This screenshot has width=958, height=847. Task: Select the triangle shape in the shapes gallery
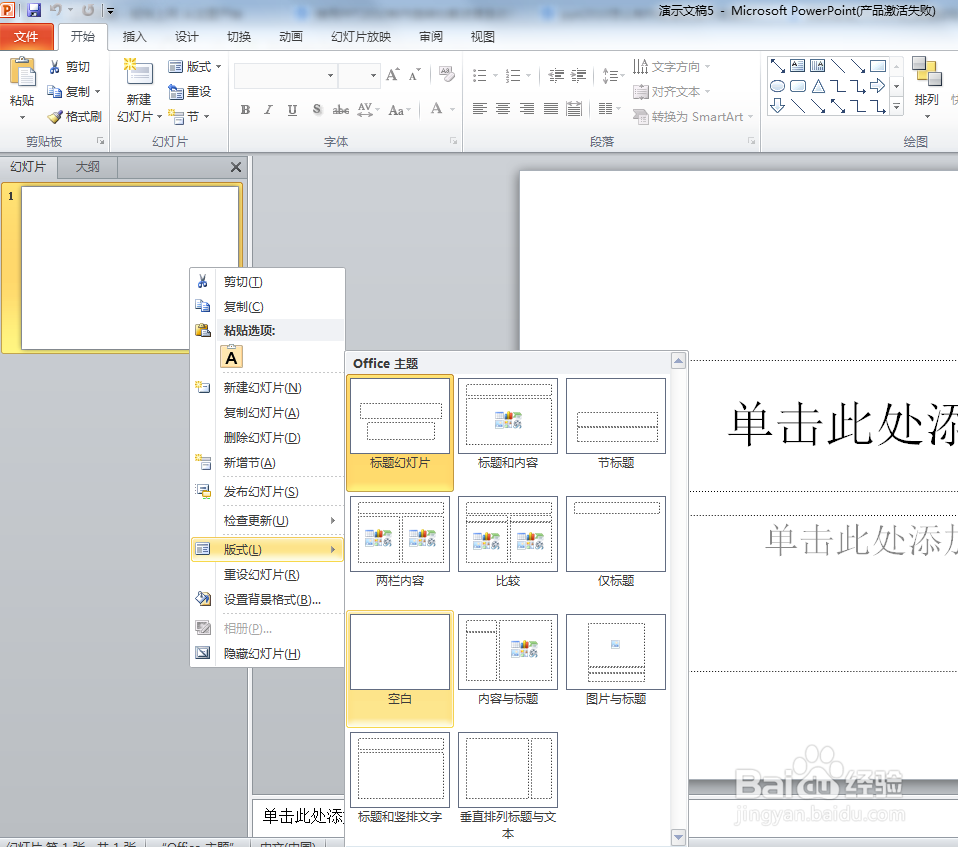pyautogui.click(x=818, y=86)
